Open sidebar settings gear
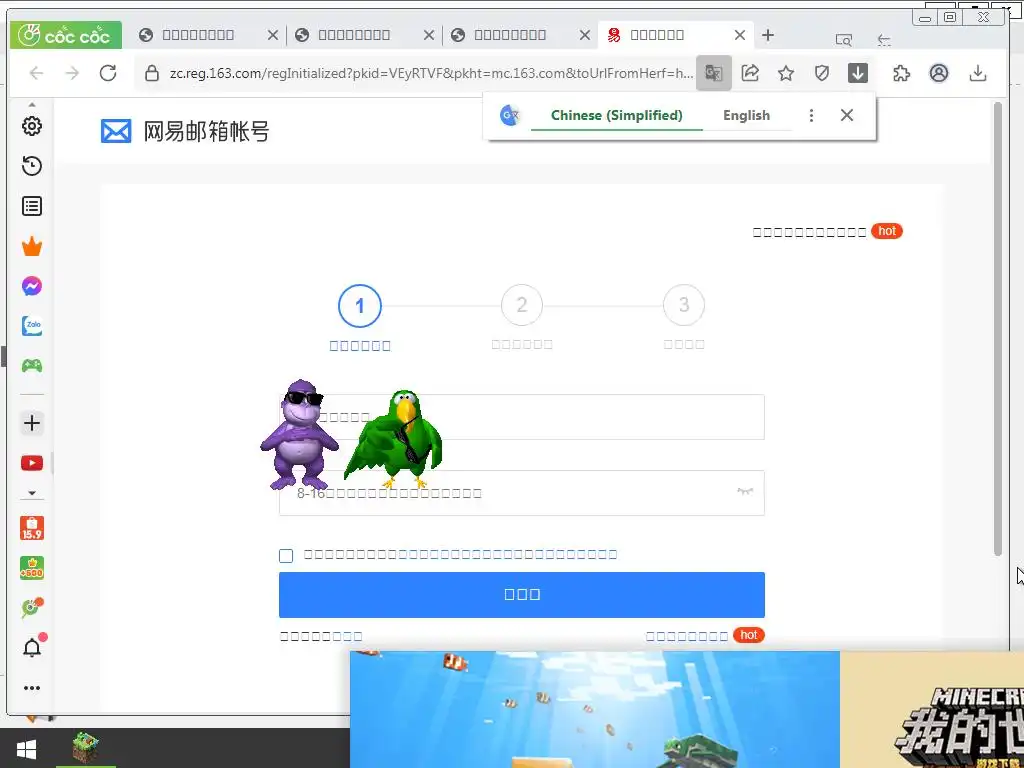This screenshot has width=1024, height=768. click(32, 126)
